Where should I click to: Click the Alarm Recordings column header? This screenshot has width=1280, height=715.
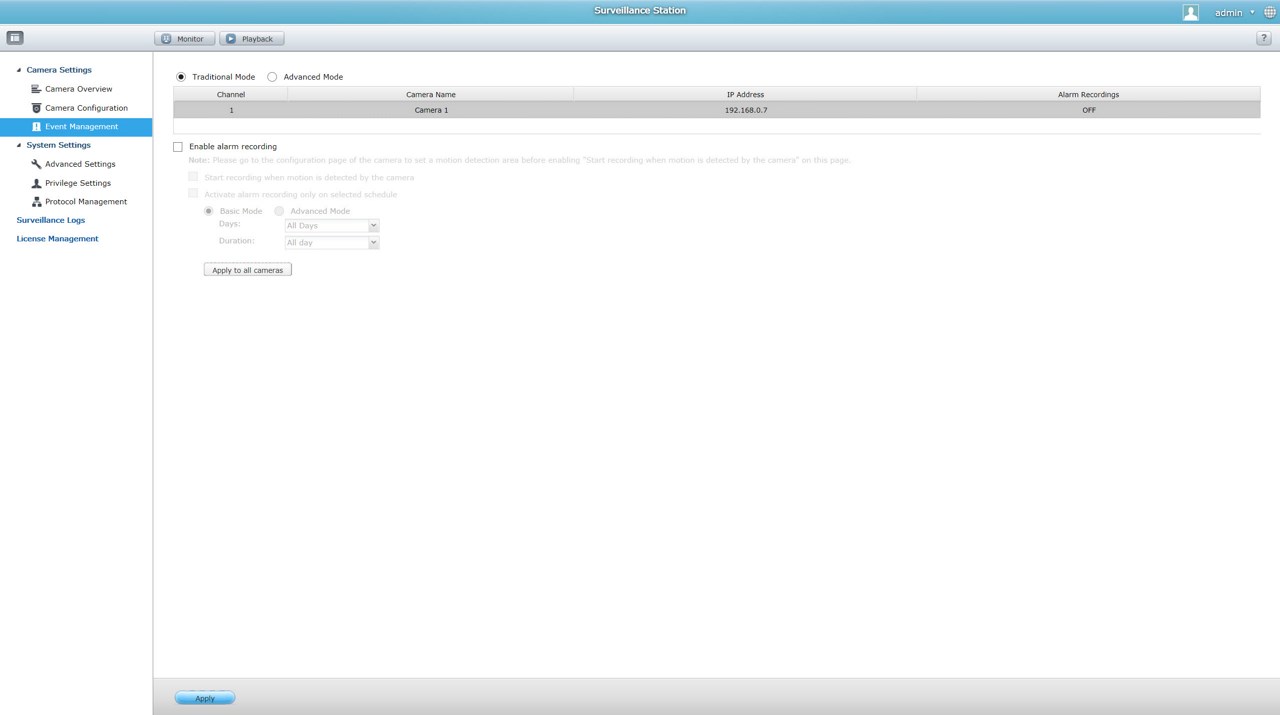click(x=1088, y=94)
